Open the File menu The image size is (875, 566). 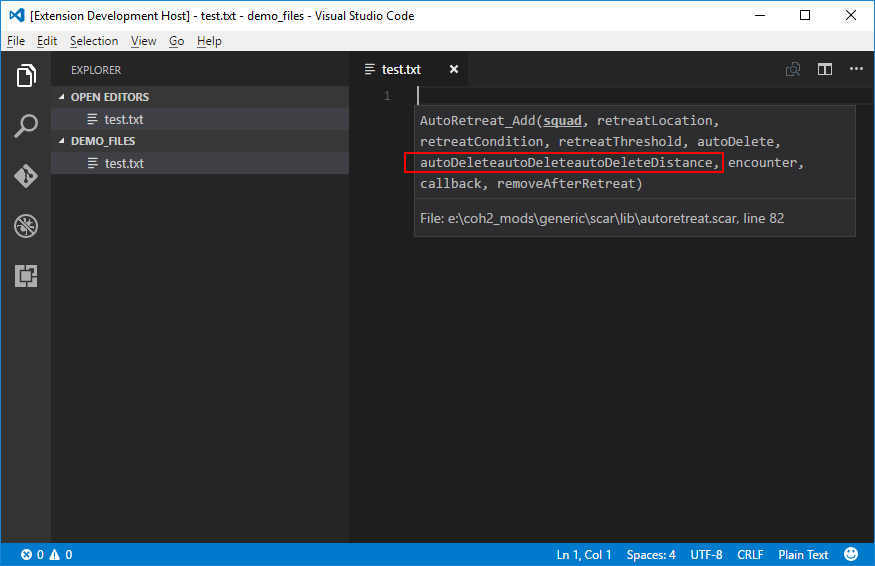16,41
